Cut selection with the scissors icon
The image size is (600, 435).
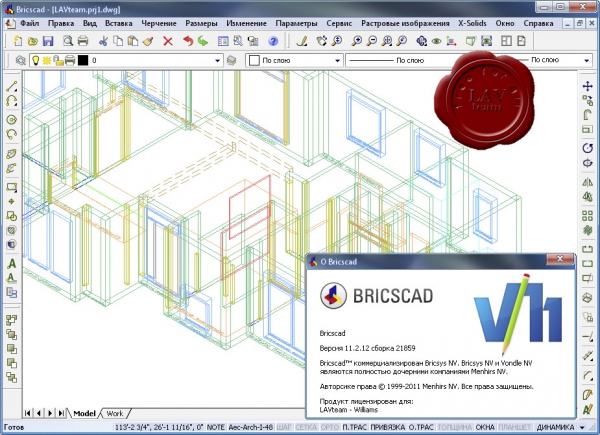[103, 41]
